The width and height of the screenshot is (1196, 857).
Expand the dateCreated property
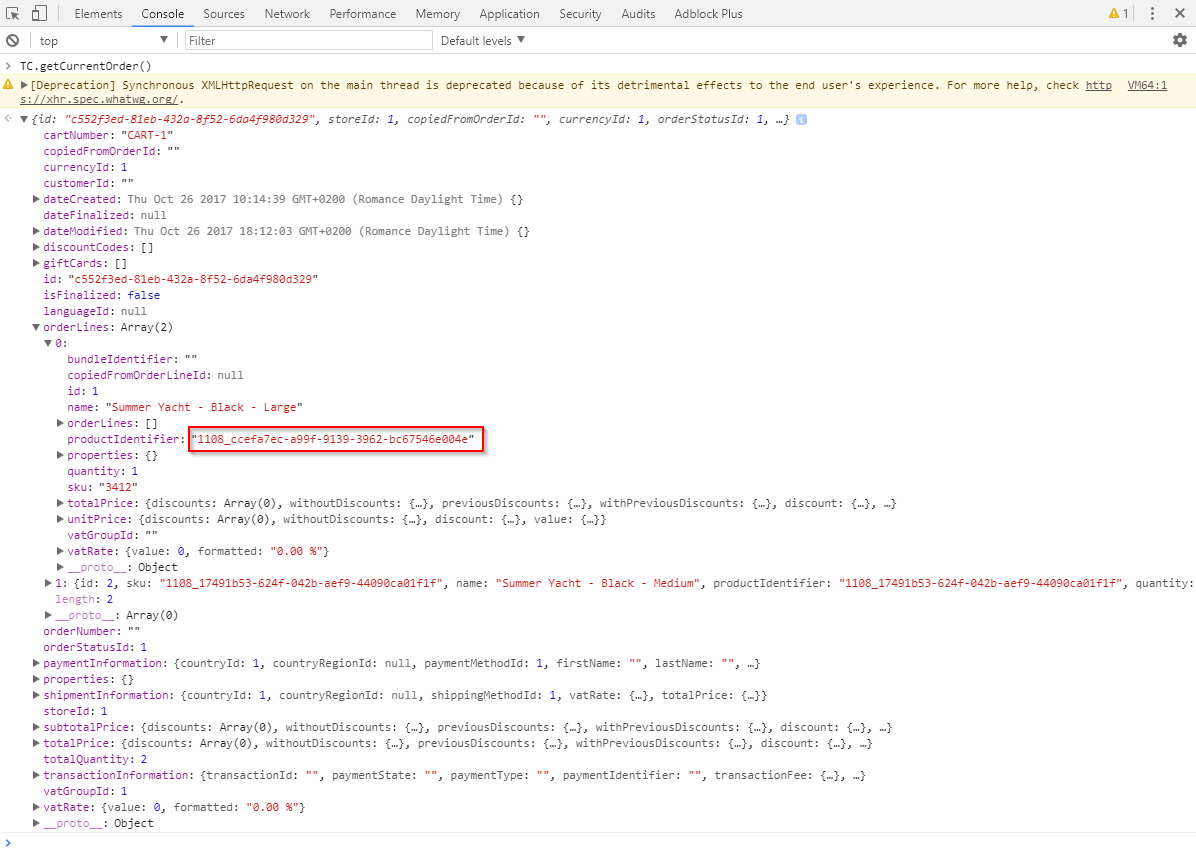[x=36, y=199]
